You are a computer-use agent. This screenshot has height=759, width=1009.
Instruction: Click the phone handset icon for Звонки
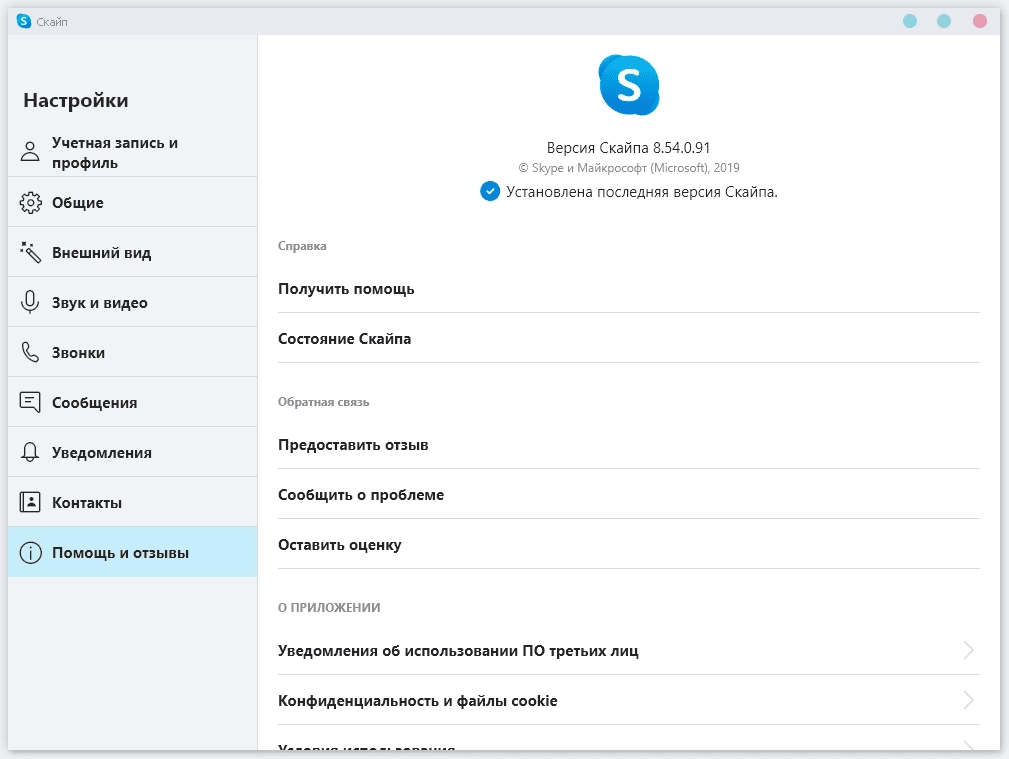[30, 352]
